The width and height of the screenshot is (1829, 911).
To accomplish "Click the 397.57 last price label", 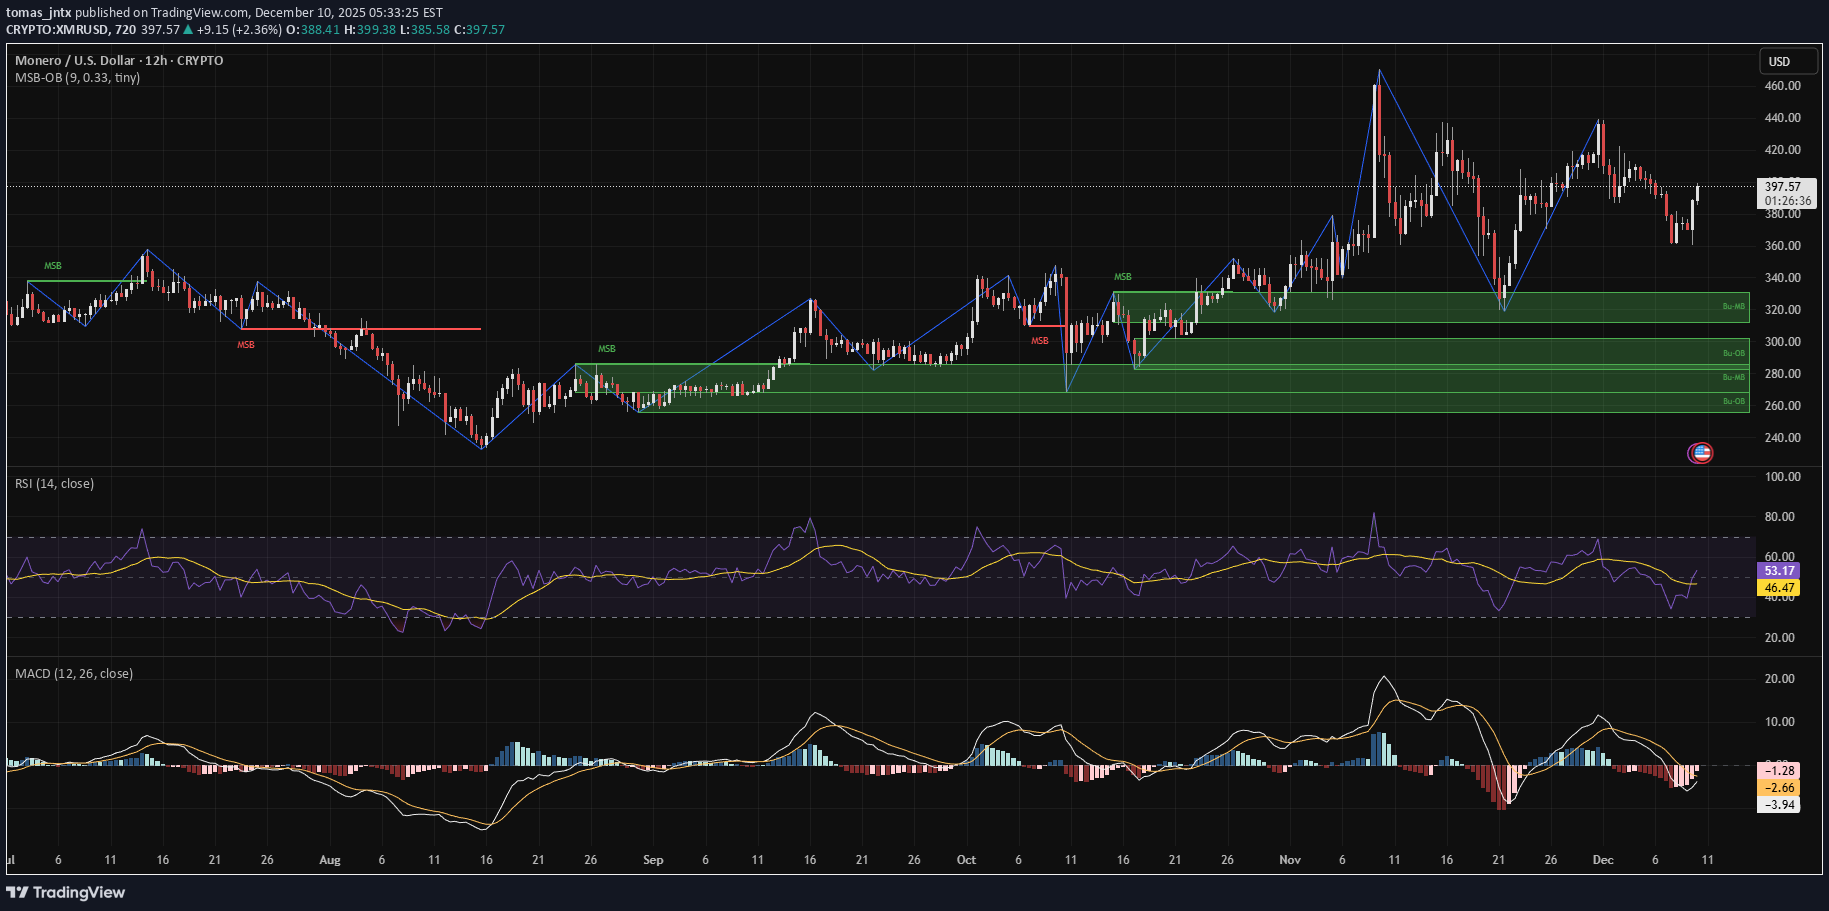I will pos(1786,186).
